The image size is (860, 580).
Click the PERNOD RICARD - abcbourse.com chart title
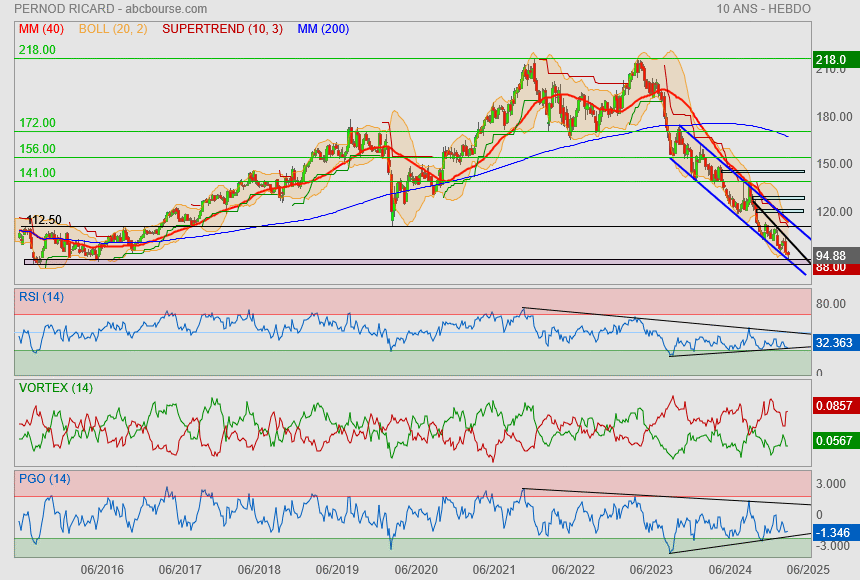pos(110,9)
